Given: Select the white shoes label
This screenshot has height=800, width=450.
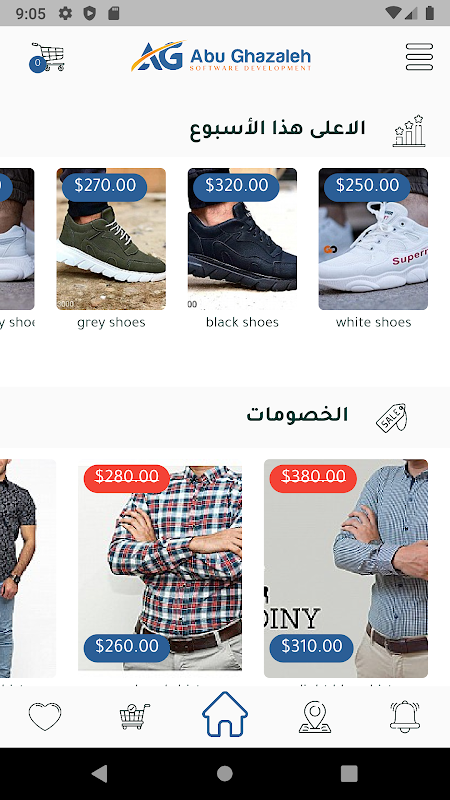Looking at the screenshot, I should click(373, 322).
